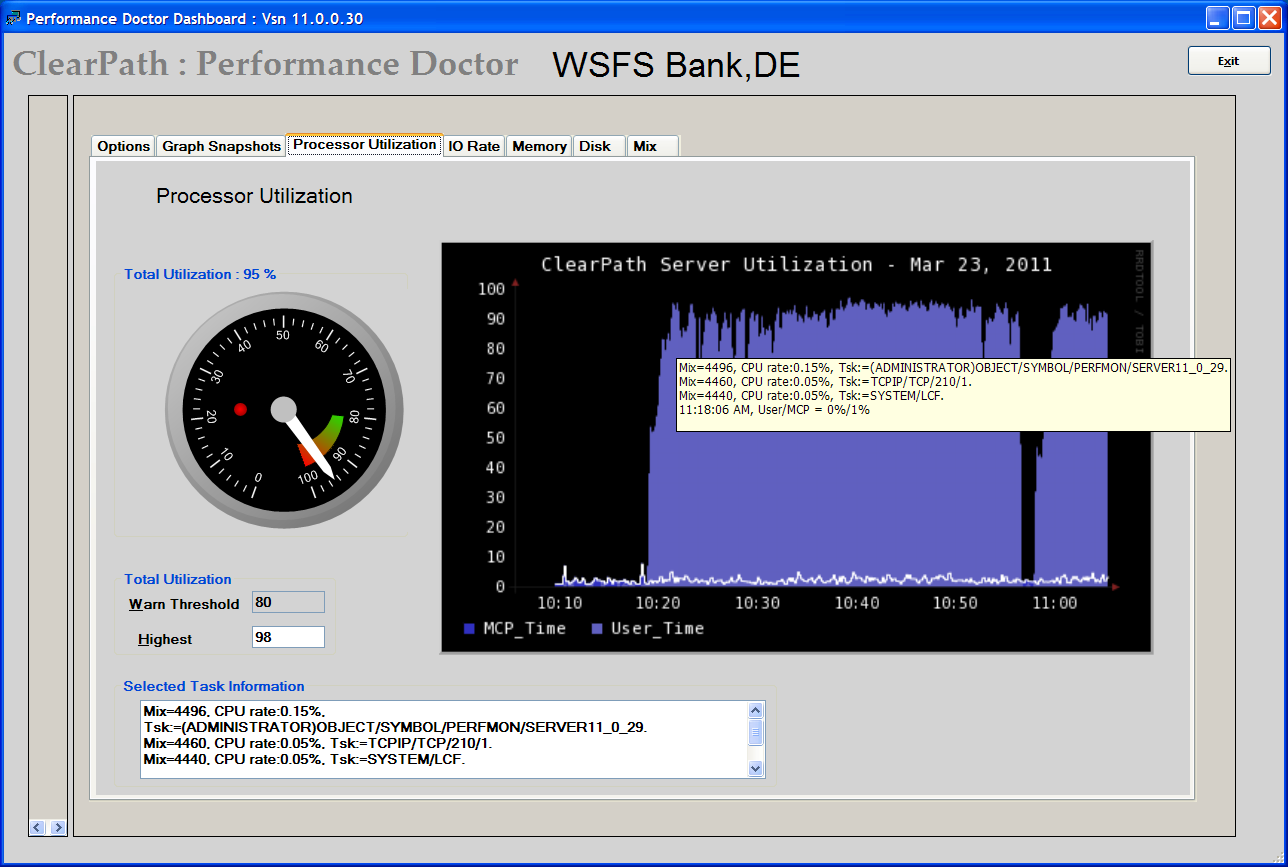Click the tooltip line Mix=4460 TCPIP/TCP/210/1

point(825,381)
